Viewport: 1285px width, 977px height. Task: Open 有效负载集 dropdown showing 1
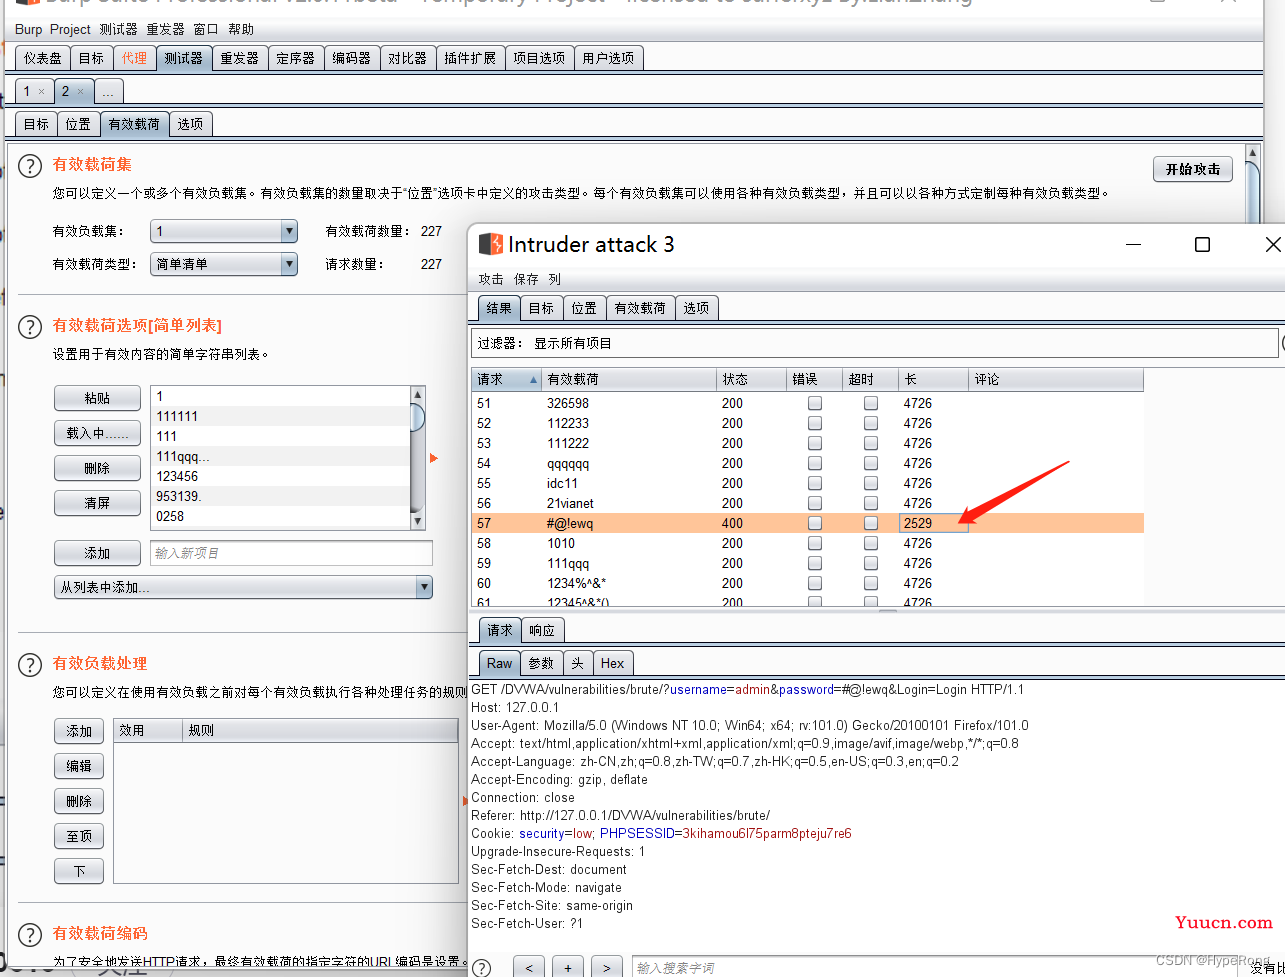(x=224, y=231)
